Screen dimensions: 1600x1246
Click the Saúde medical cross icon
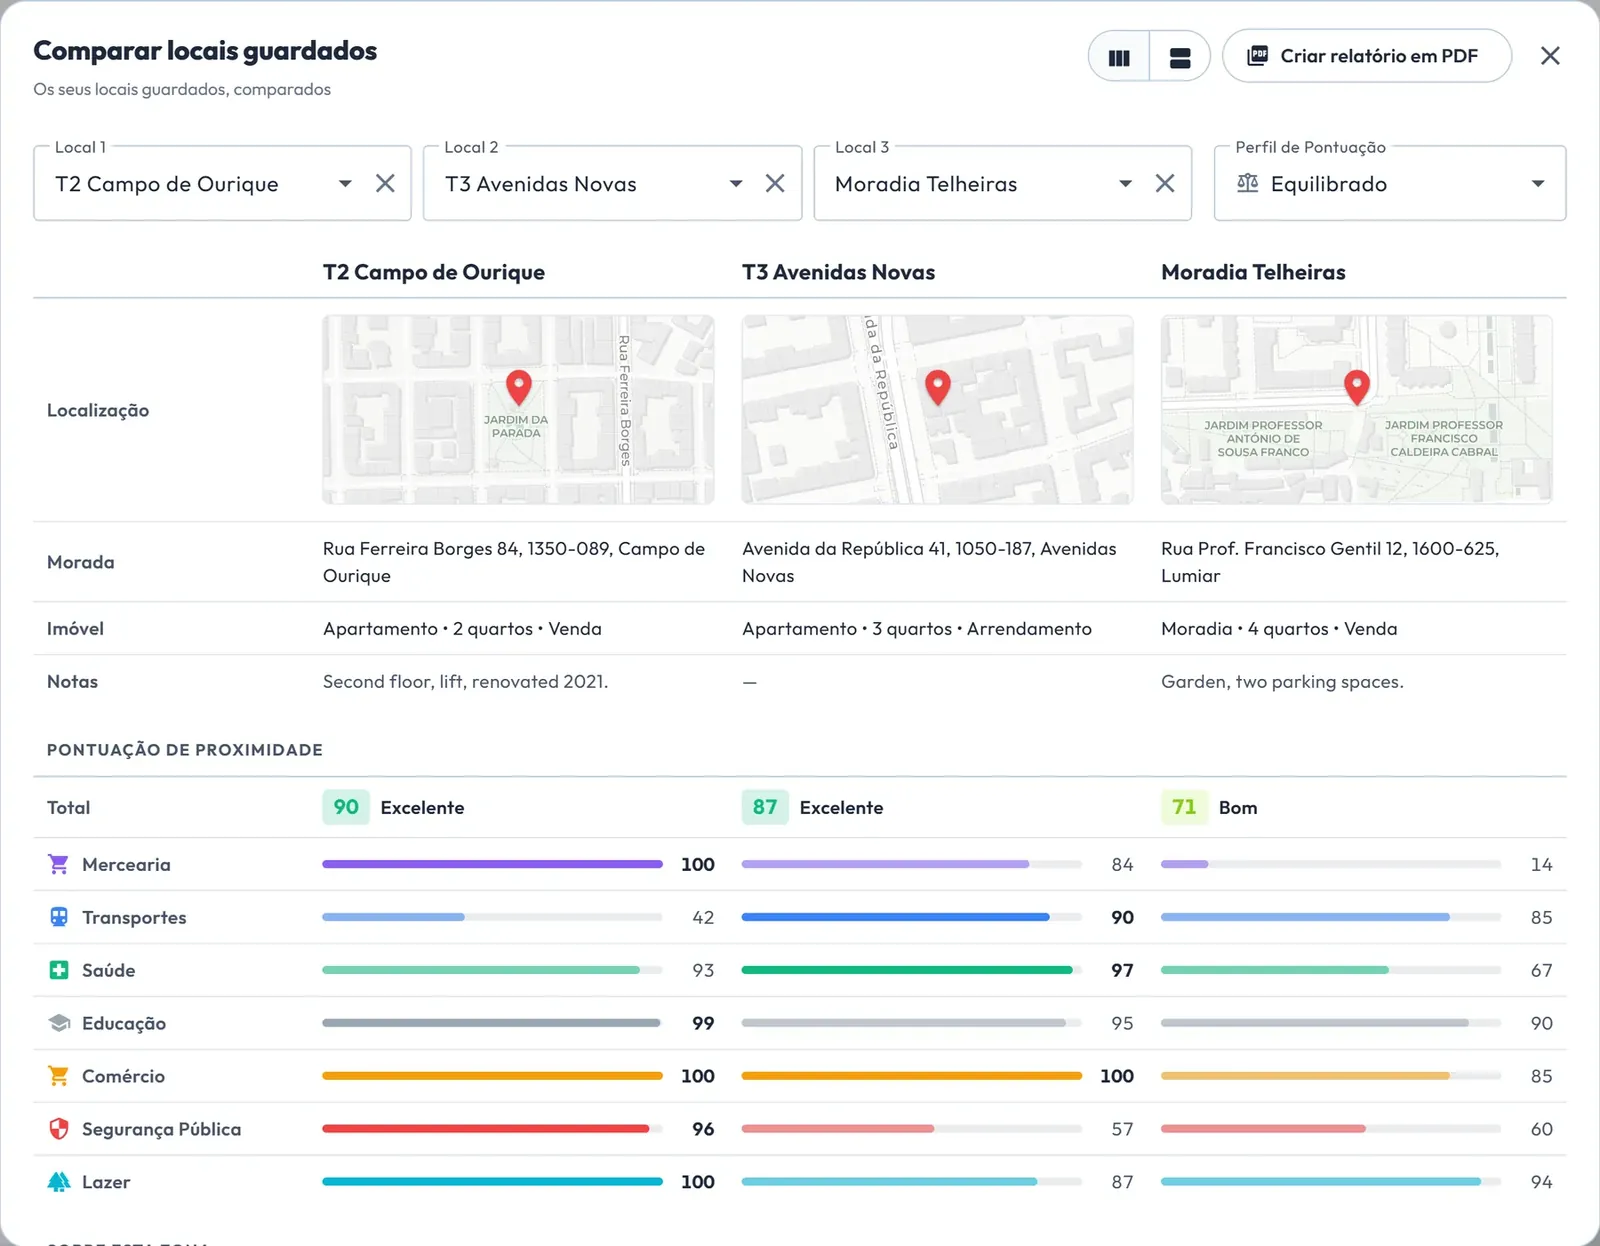coord(59,970)
